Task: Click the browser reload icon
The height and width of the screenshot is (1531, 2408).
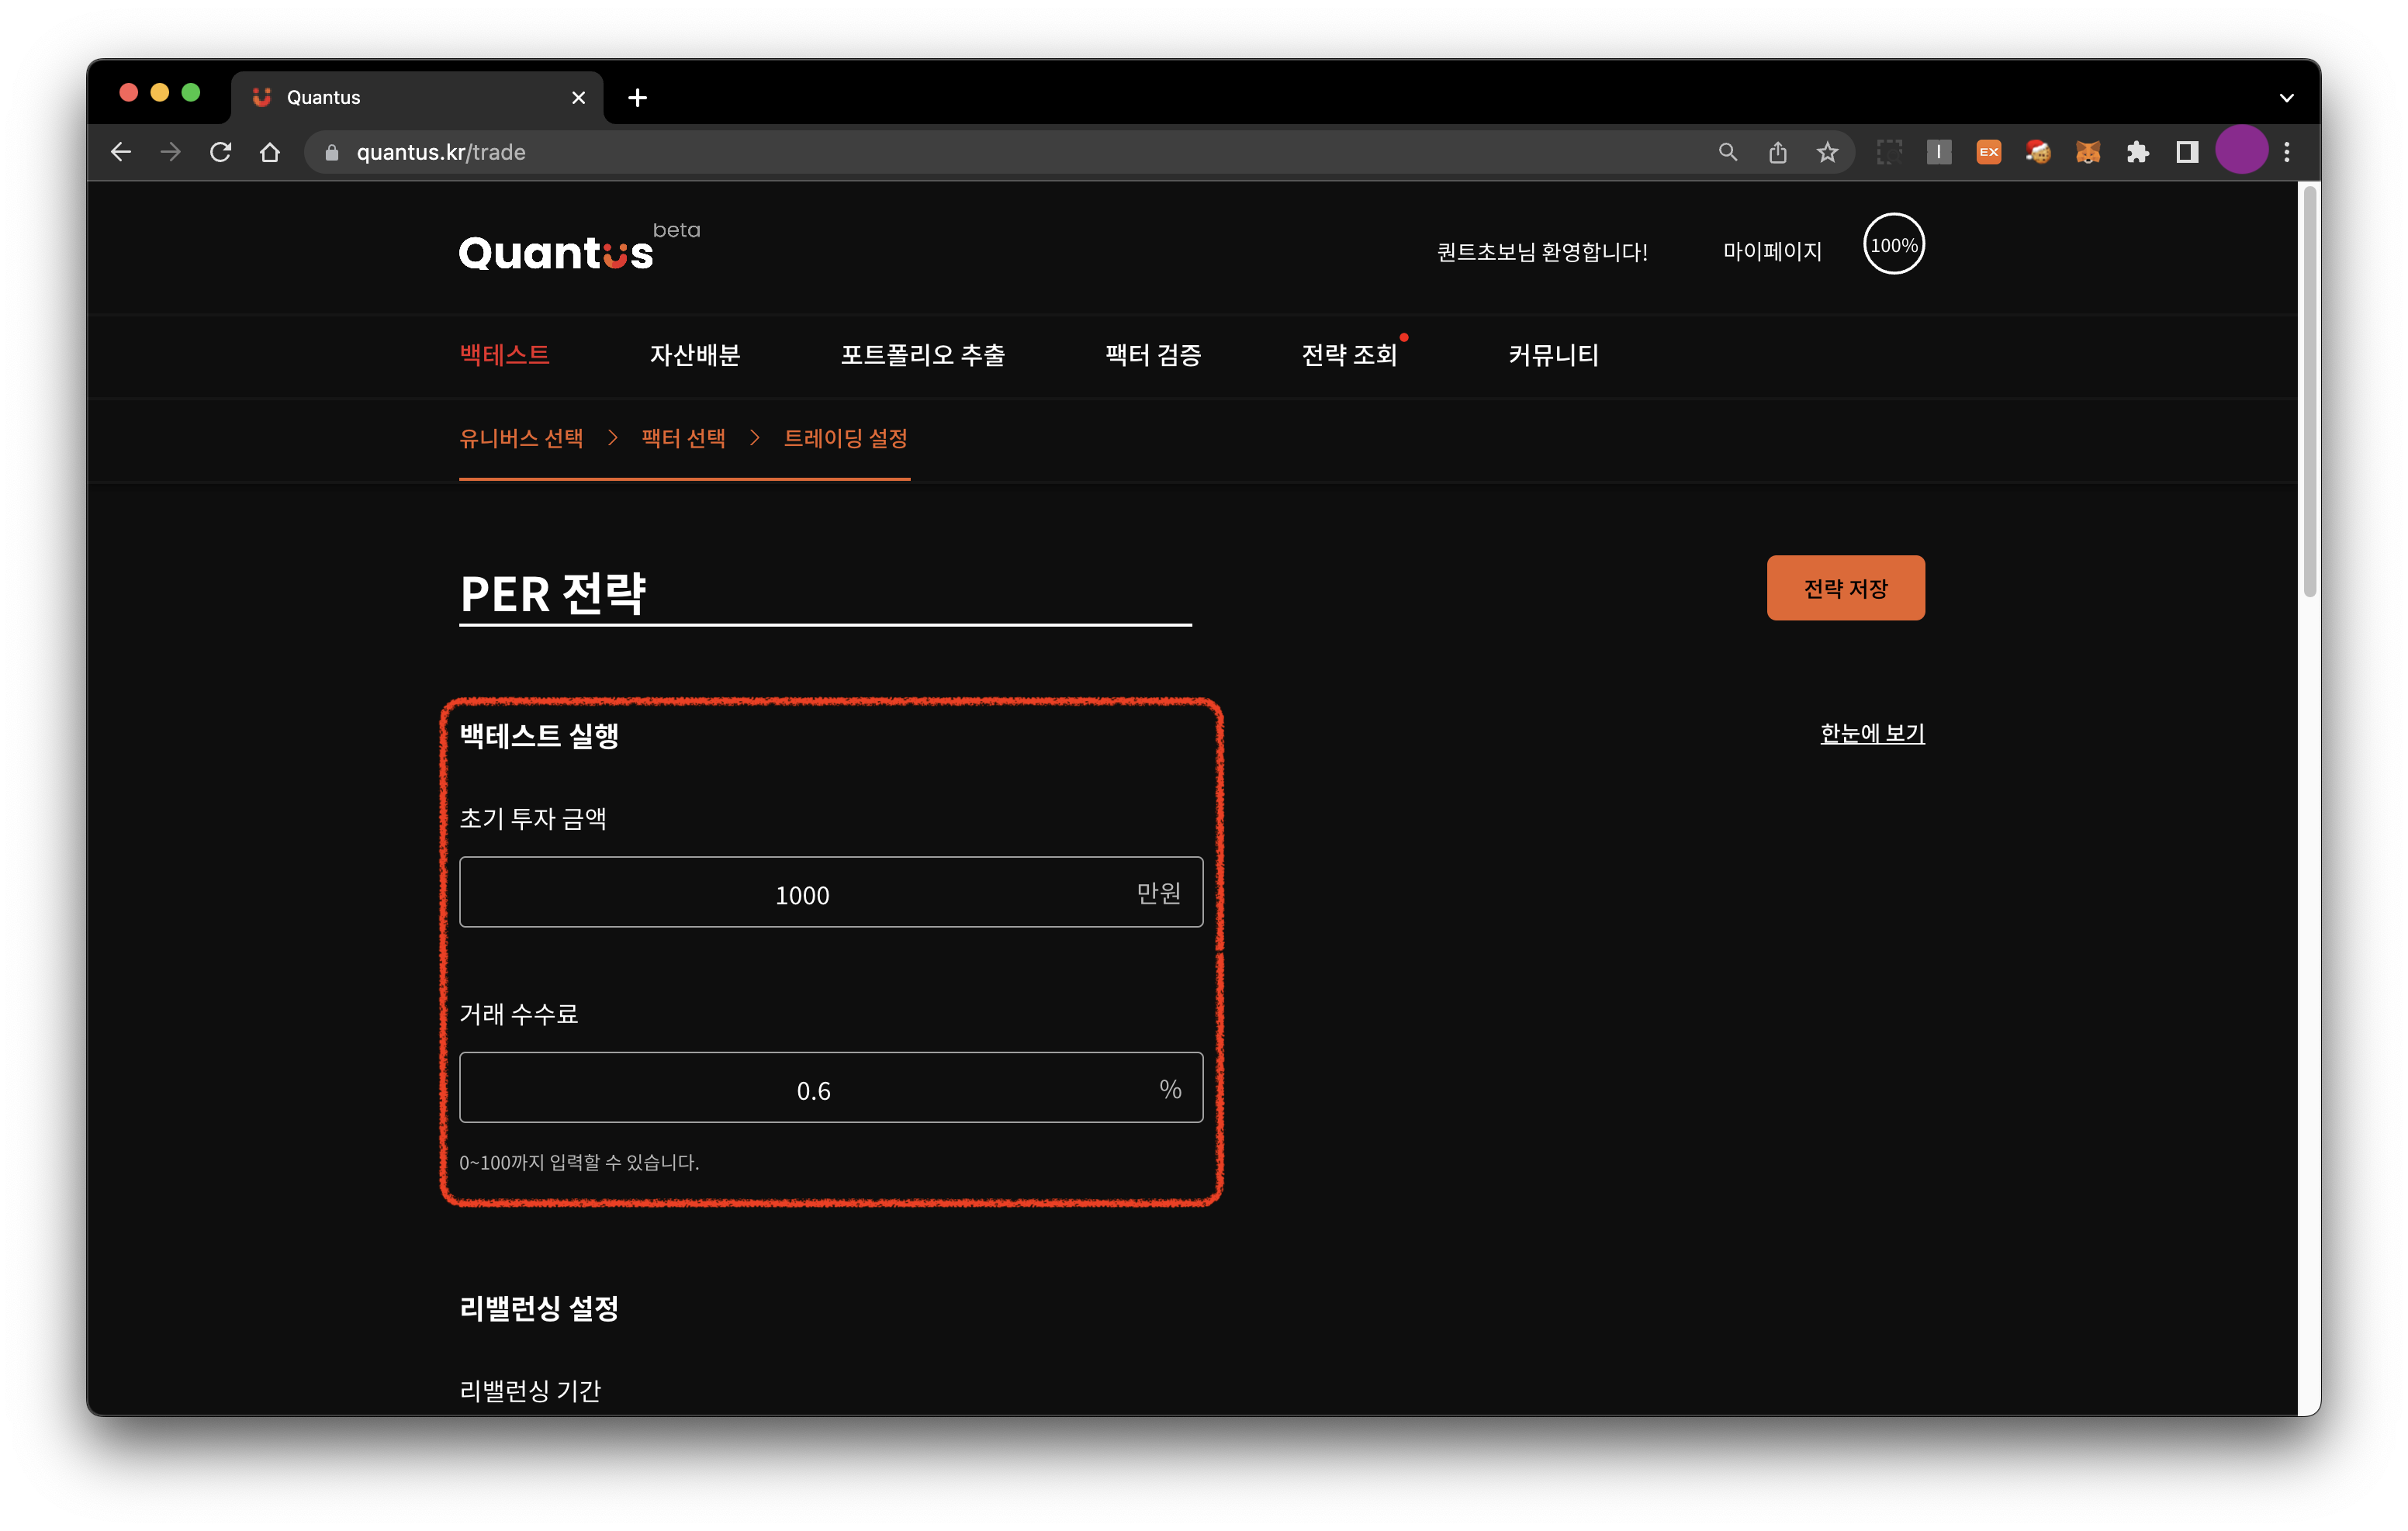Action: tap(221, 152)
